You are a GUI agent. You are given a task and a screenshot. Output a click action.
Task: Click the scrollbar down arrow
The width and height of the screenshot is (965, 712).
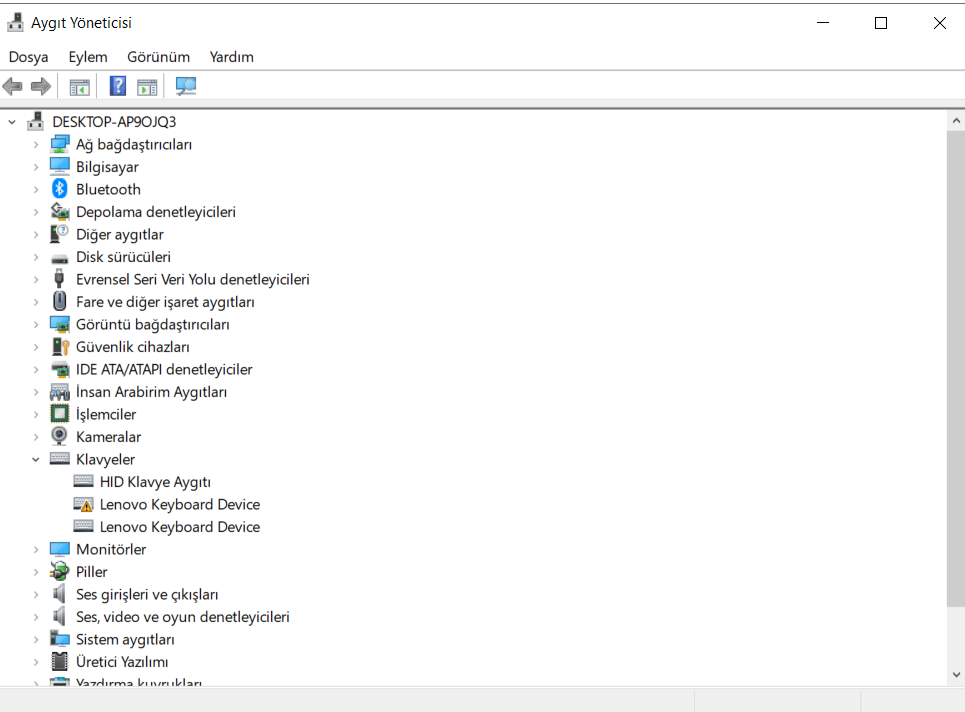(x=956, y=674)
